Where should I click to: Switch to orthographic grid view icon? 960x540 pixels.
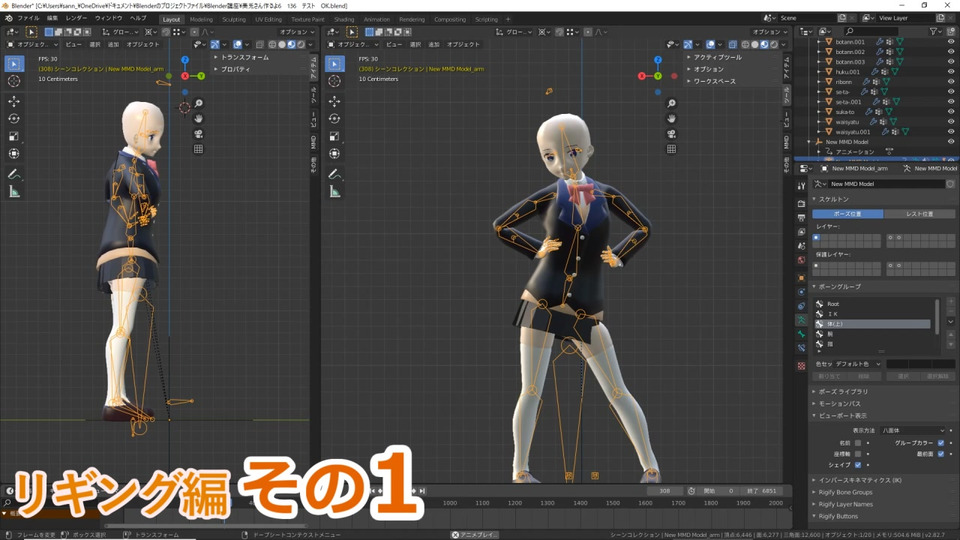coord(198,149)
